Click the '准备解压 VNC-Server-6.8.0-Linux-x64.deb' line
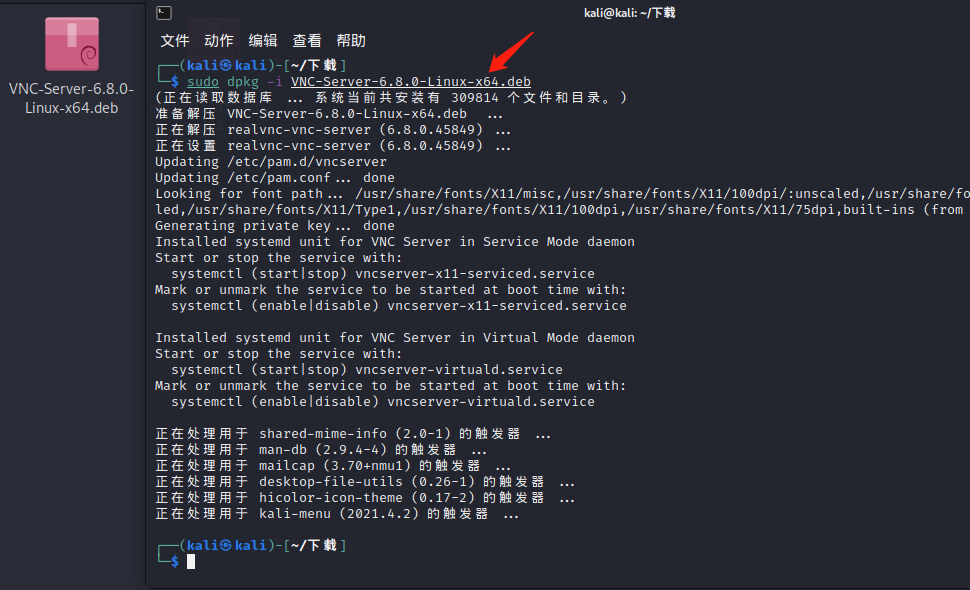This screenshot has width=970, height=590. (328, 114)
